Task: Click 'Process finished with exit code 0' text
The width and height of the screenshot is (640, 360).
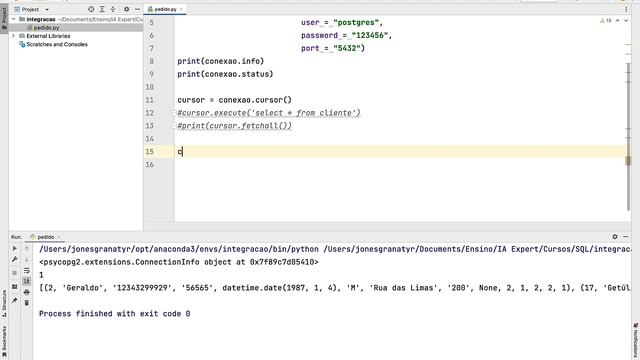Action: (x=115, y=313)
